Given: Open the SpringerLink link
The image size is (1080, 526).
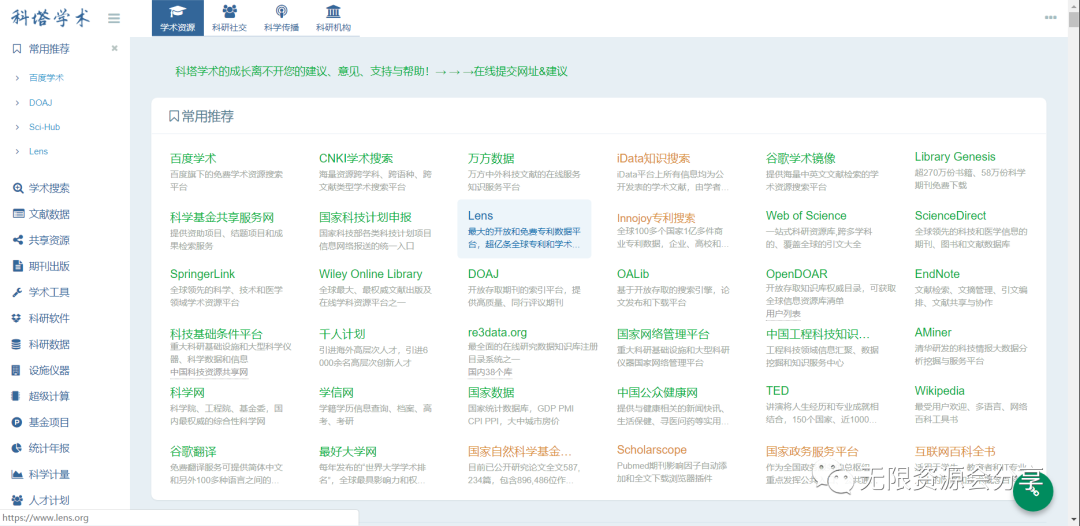Looking at the screenshot, I should (x=202, y=274).
